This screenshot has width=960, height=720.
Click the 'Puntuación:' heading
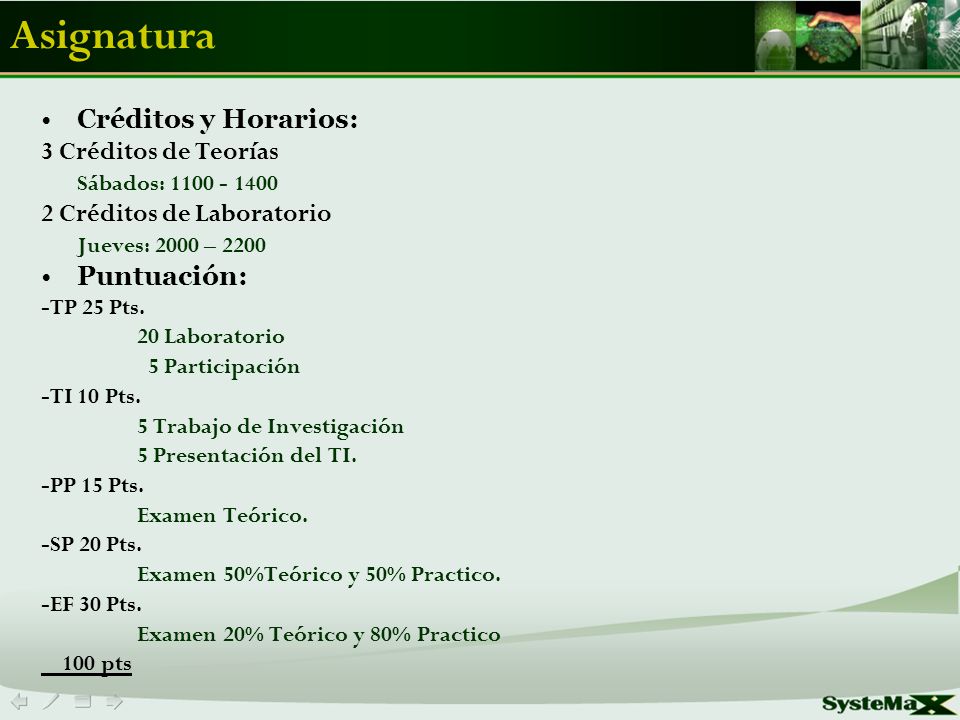[x=162, y=276]
